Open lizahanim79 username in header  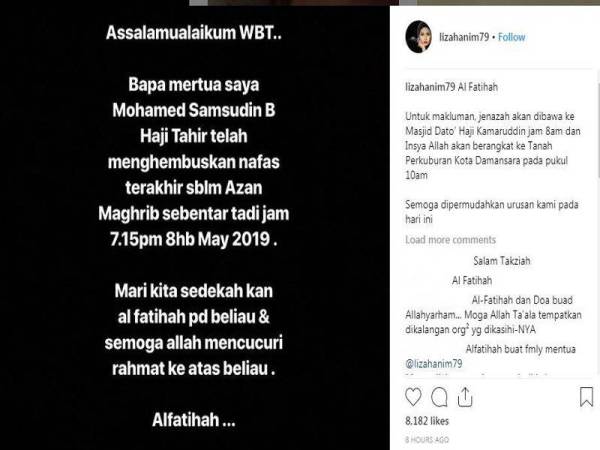pos(464,37)
